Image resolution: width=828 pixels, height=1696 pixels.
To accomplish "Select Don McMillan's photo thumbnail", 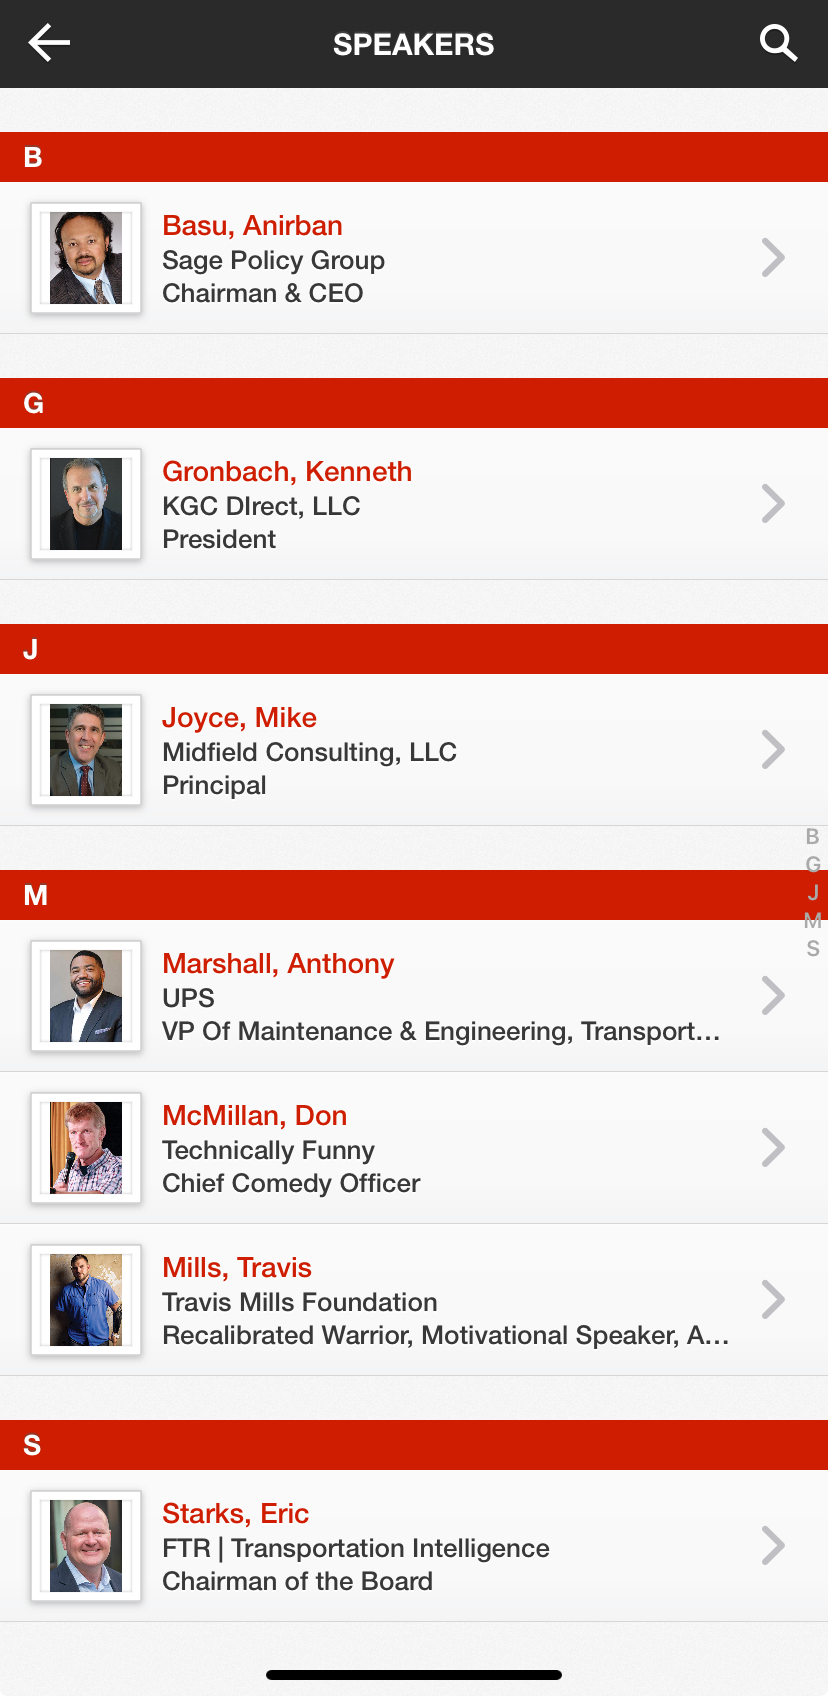I will [x=86, y=1148].
